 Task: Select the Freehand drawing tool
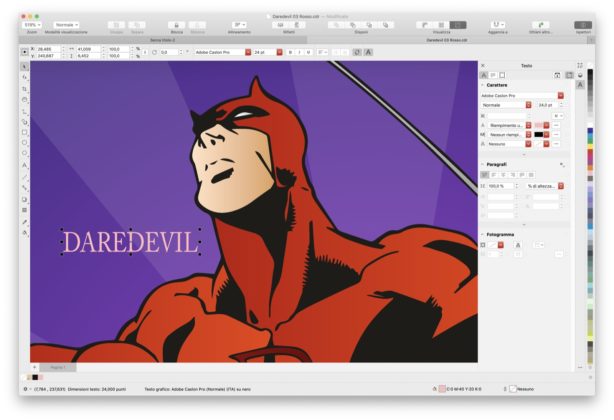coord(25,112)
